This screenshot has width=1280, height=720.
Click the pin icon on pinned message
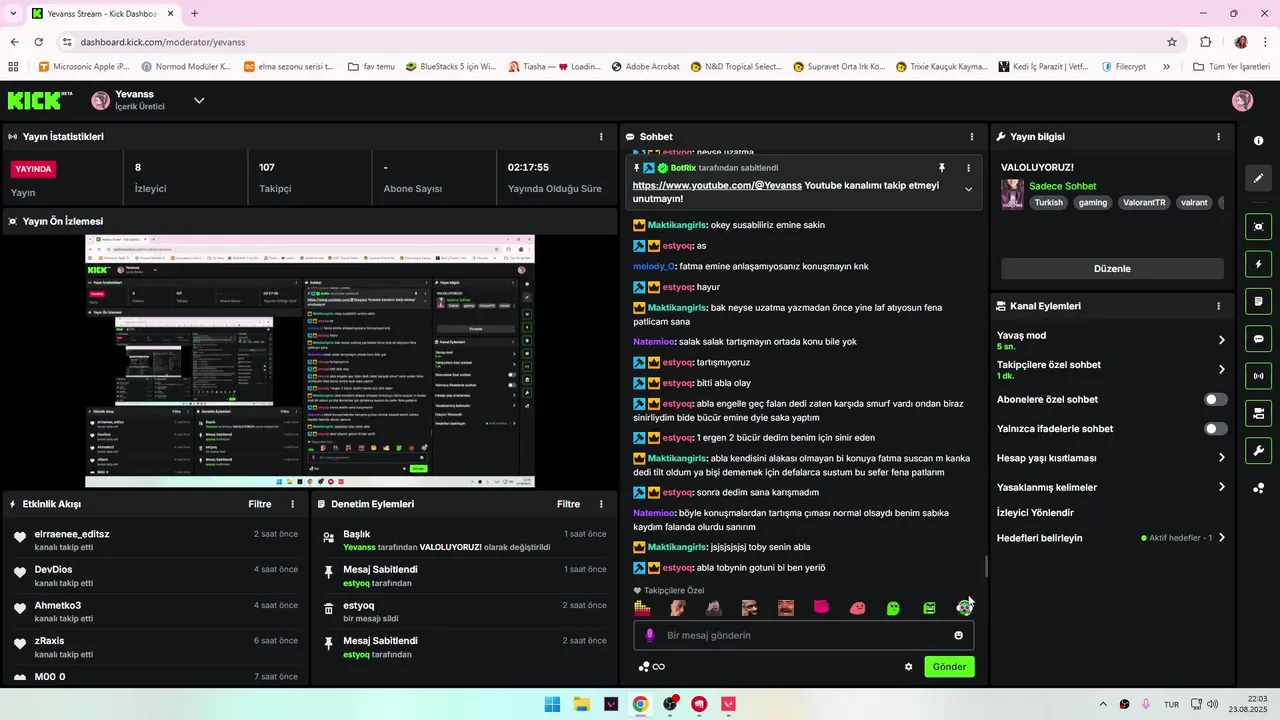point(941,168)
